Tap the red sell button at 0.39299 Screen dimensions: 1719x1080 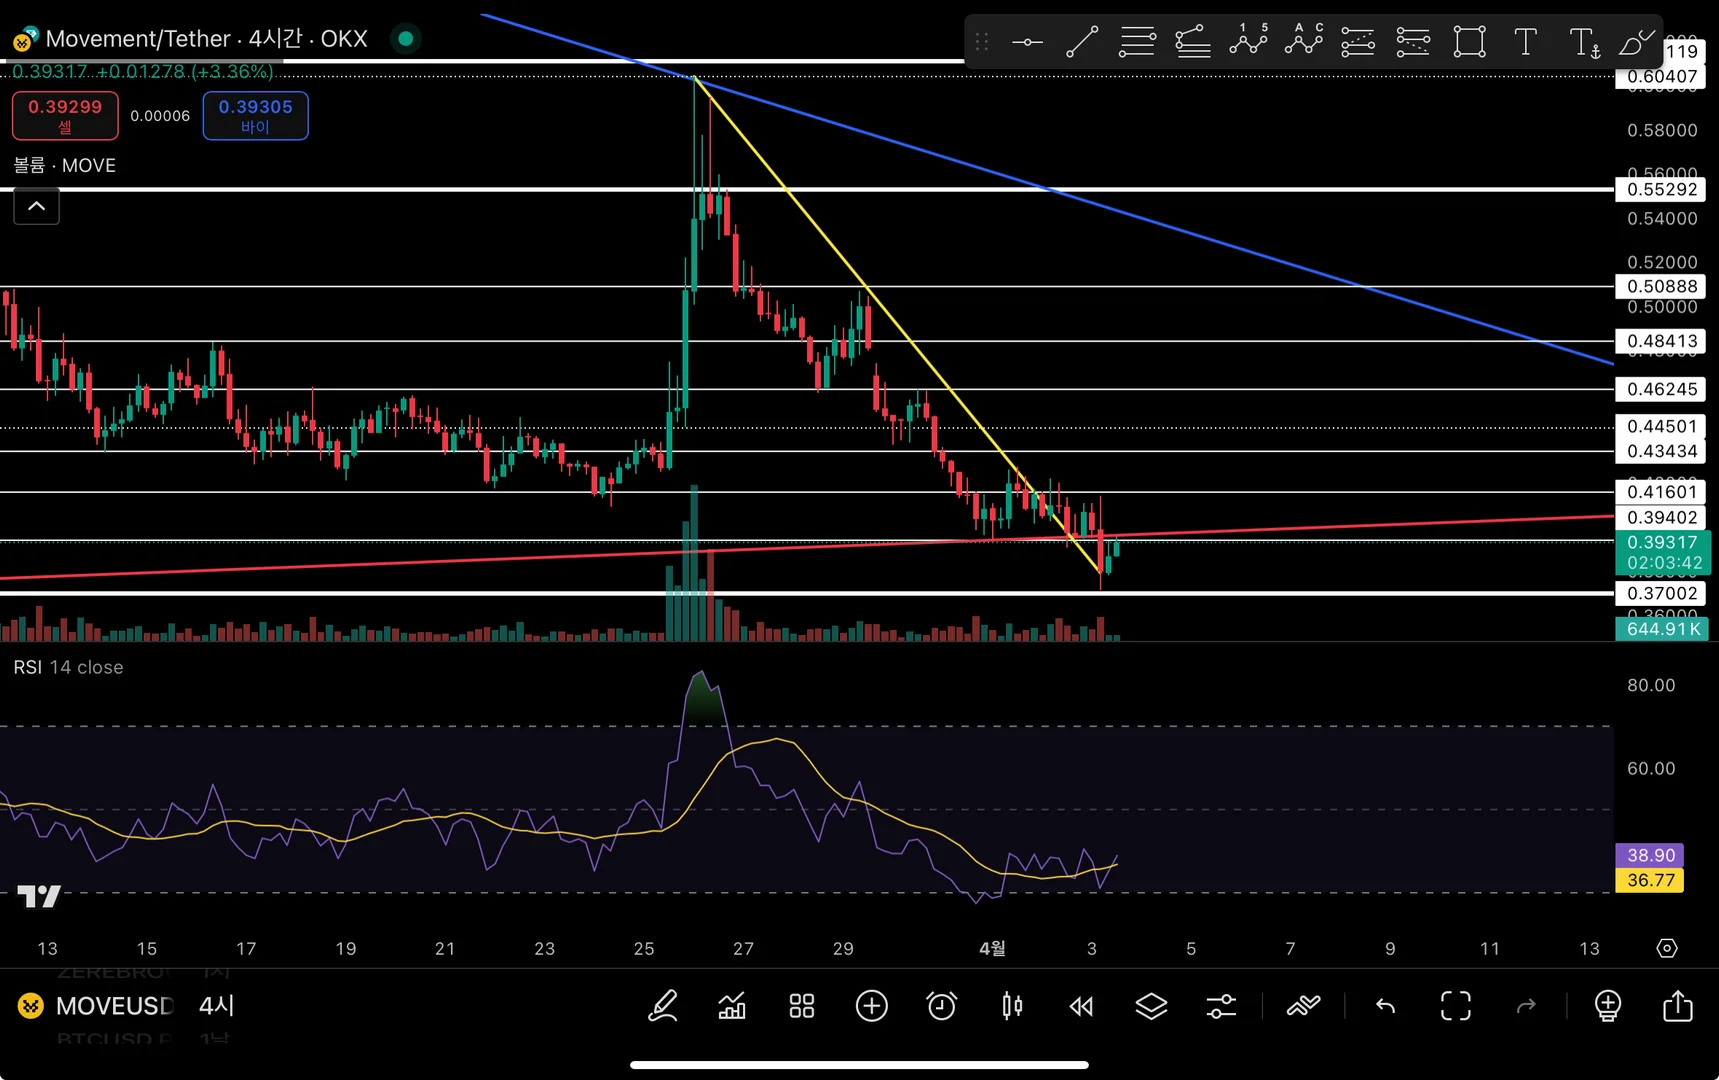[65, 116]
